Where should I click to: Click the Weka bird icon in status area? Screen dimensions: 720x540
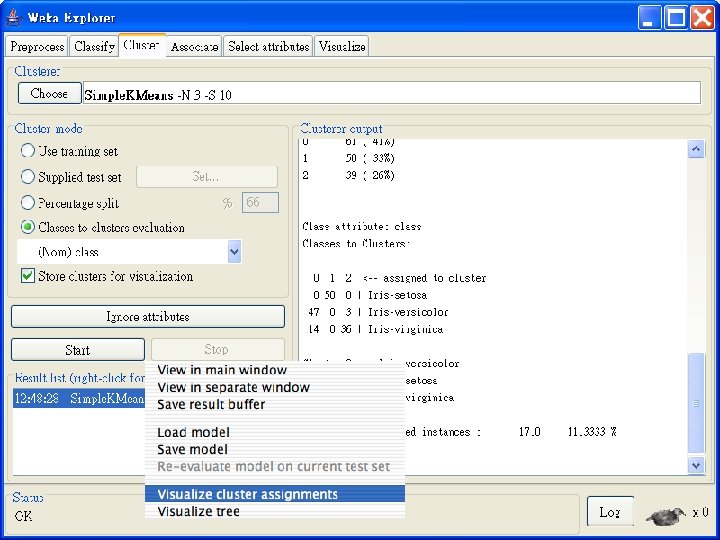[666, 515]
